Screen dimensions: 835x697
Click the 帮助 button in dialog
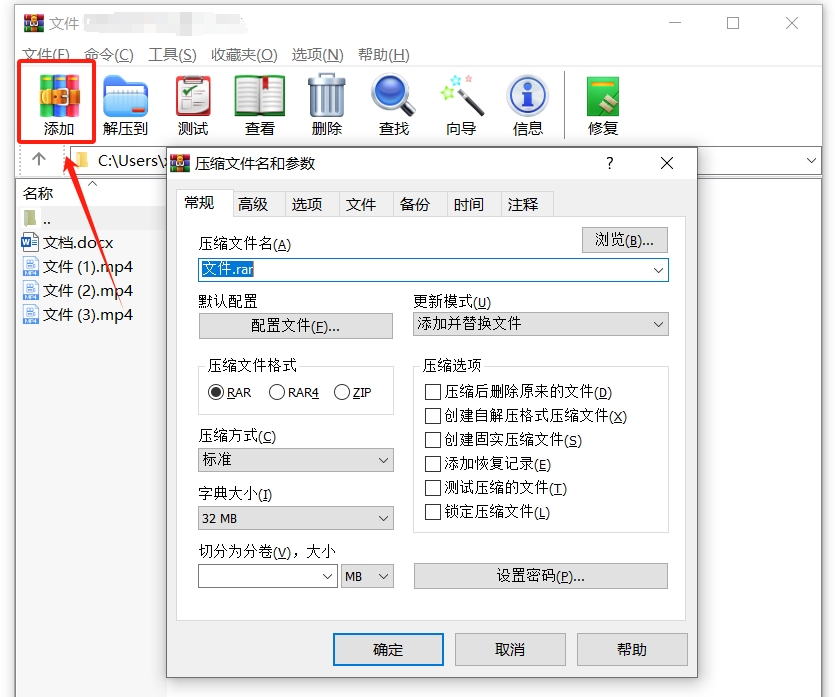click(632, 650)
